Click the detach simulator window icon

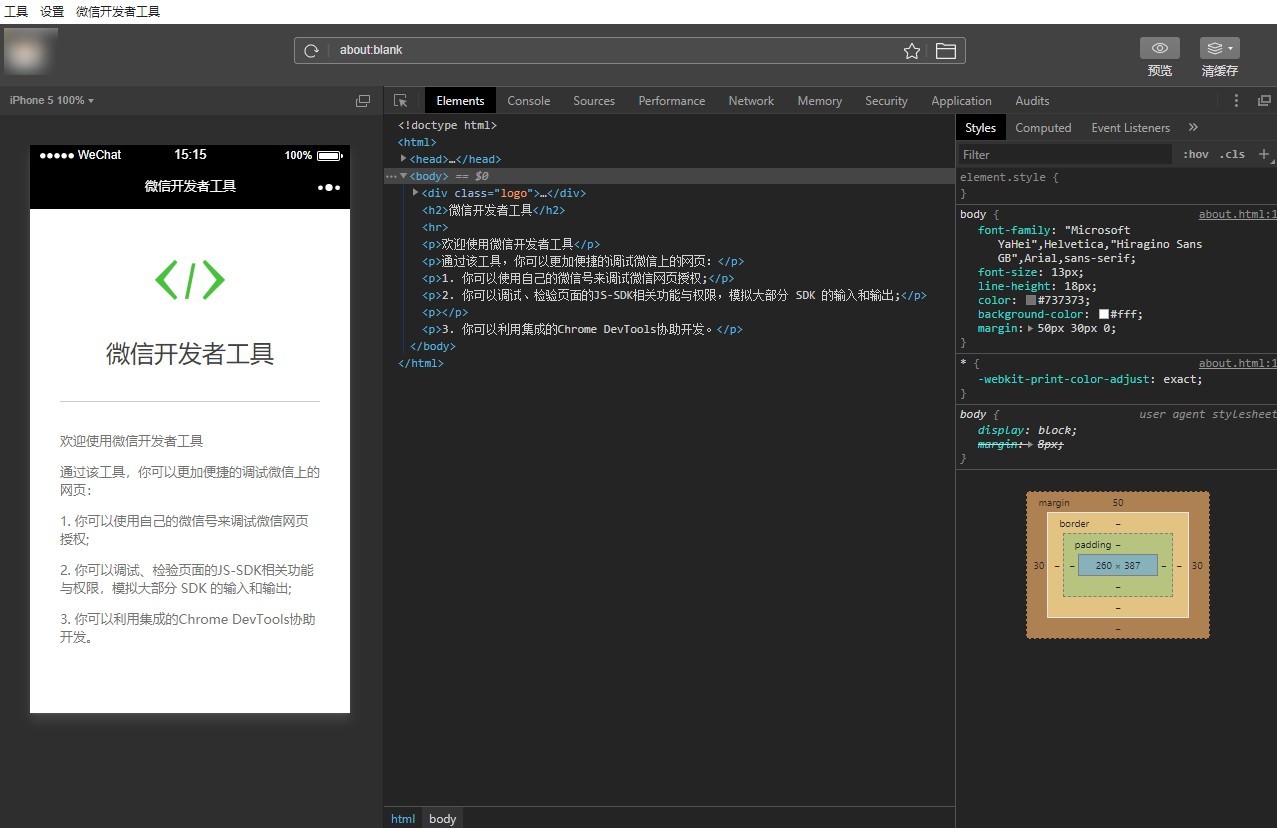[x=363, y=101]
